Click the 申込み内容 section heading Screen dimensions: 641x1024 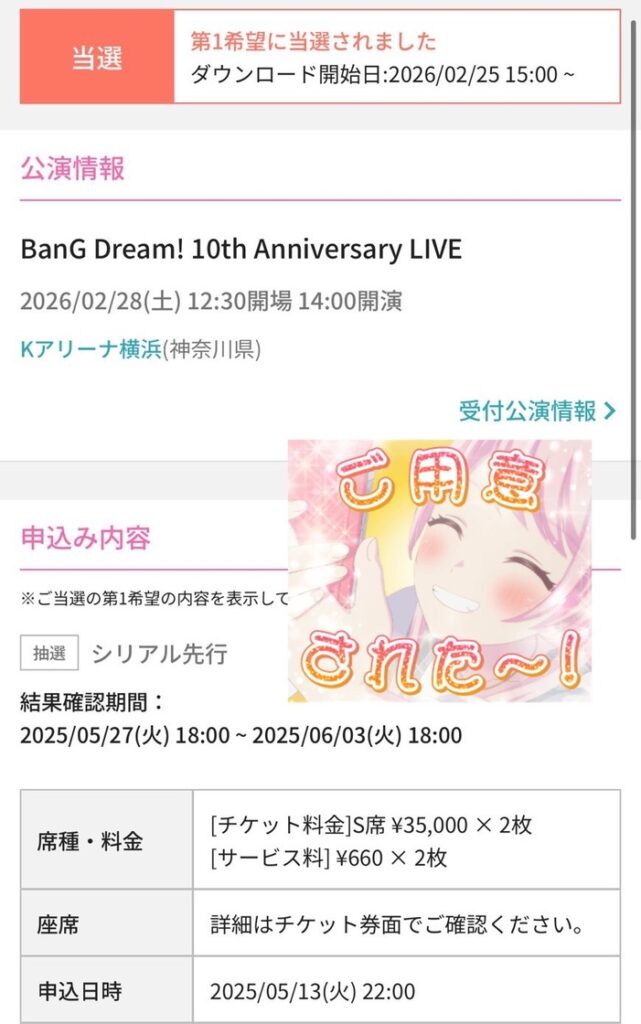click(x=86, y=538)
